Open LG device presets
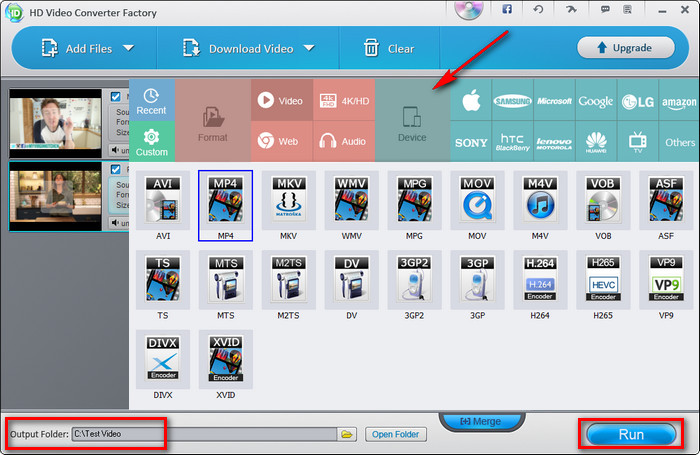The width and height of the screenshot is (700, 455). pos(638,100)
